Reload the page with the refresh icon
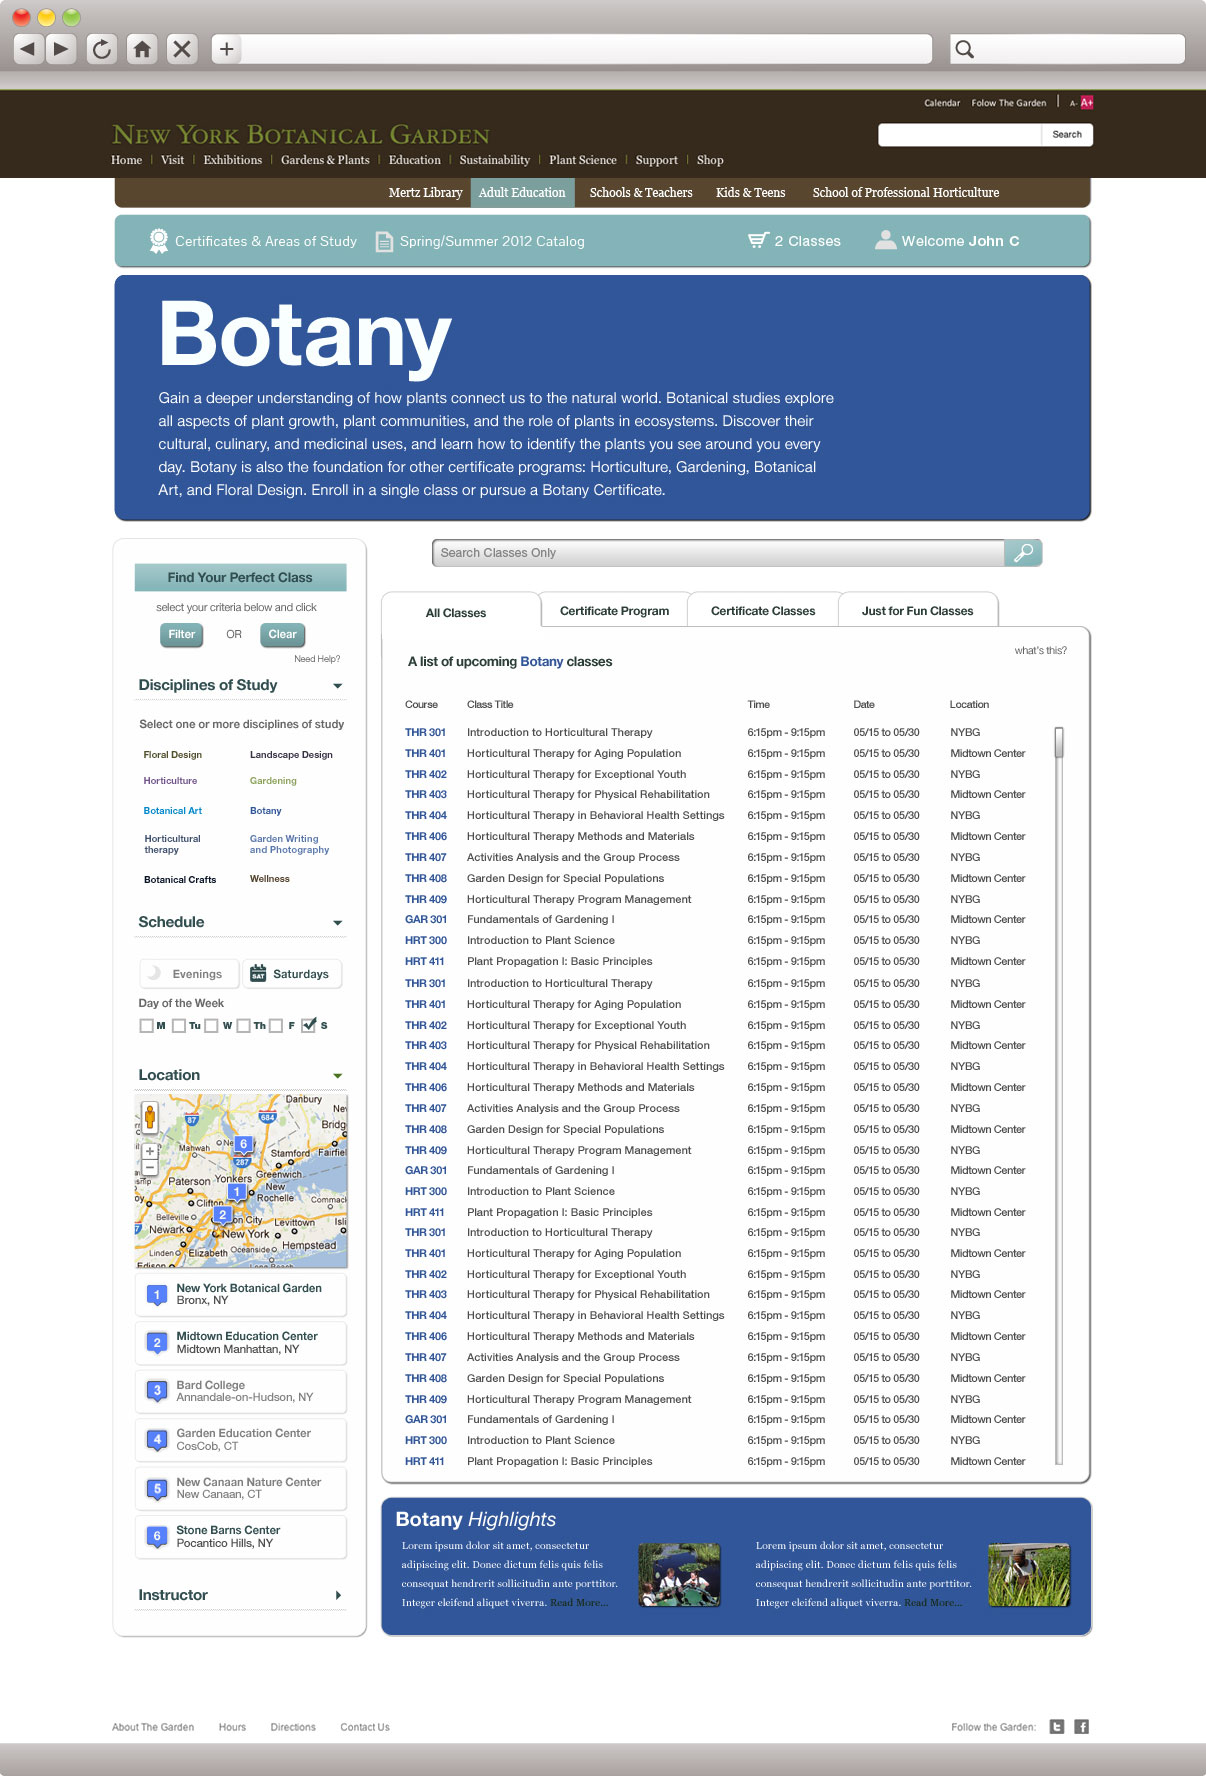This screenshot has height=1776, width=1206. [x=101, y=48]
